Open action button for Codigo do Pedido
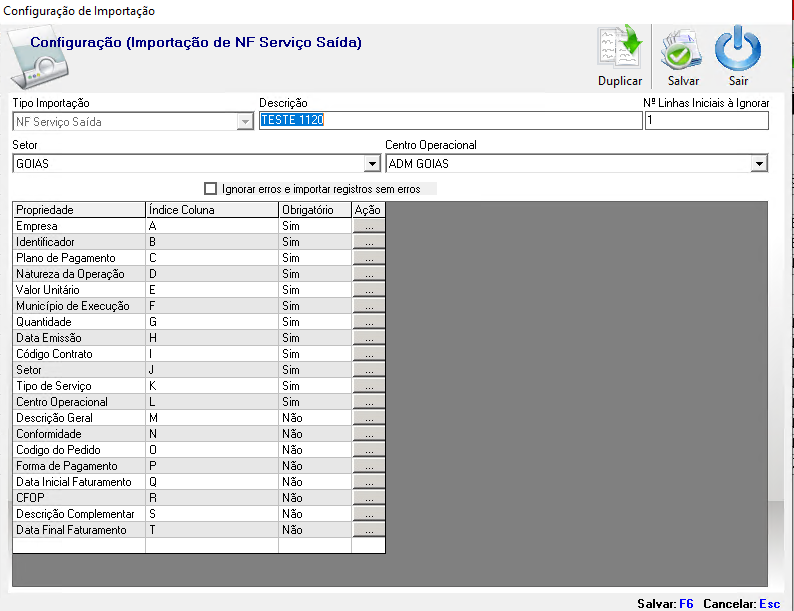This screenshot has width=794, height=611. 369,450
